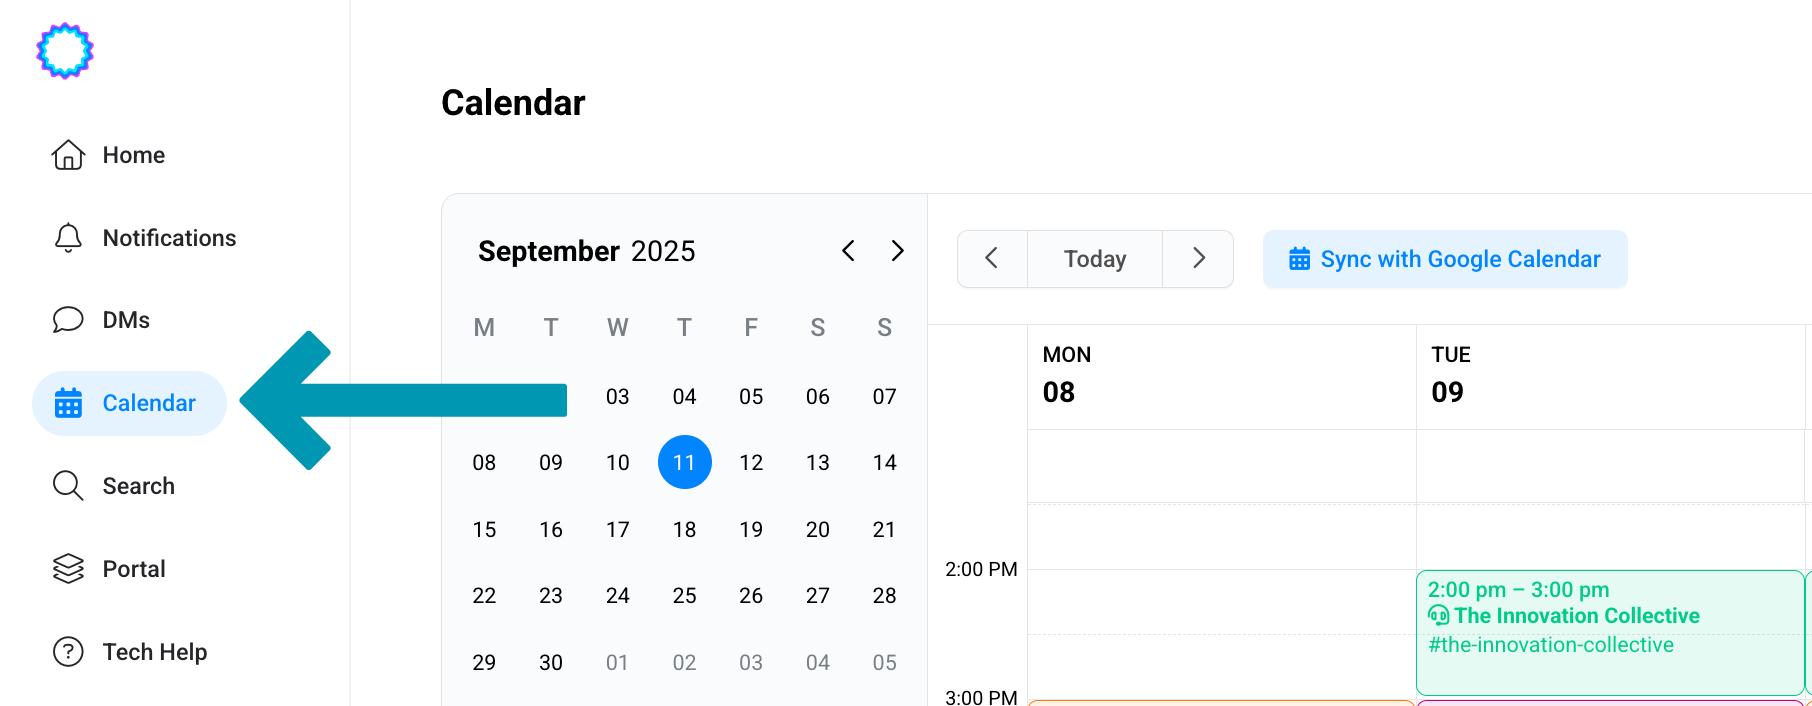The height and width of the screenshot is (706, 1812).
Task: Open the Notifications menu item
Action: [169, 238]
